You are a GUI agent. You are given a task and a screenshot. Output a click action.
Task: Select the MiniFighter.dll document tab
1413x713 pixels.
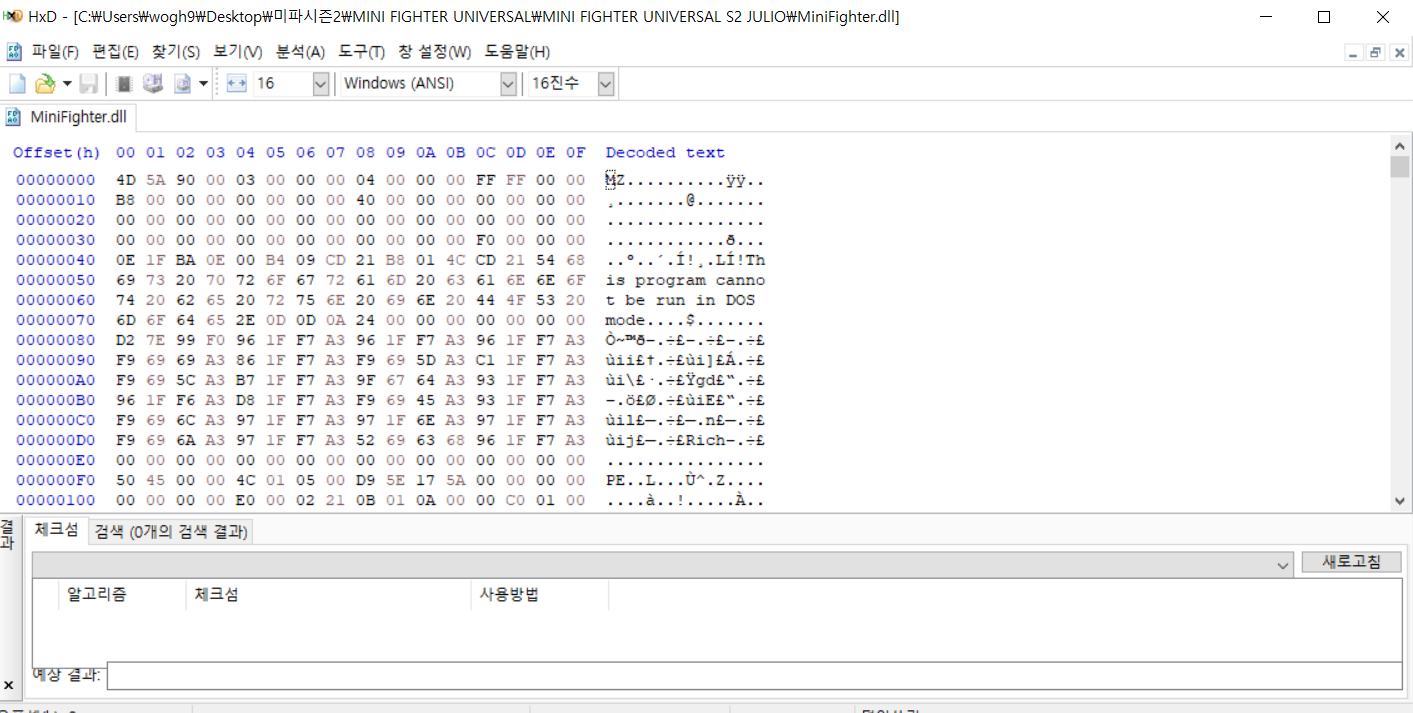click(68, 117)
